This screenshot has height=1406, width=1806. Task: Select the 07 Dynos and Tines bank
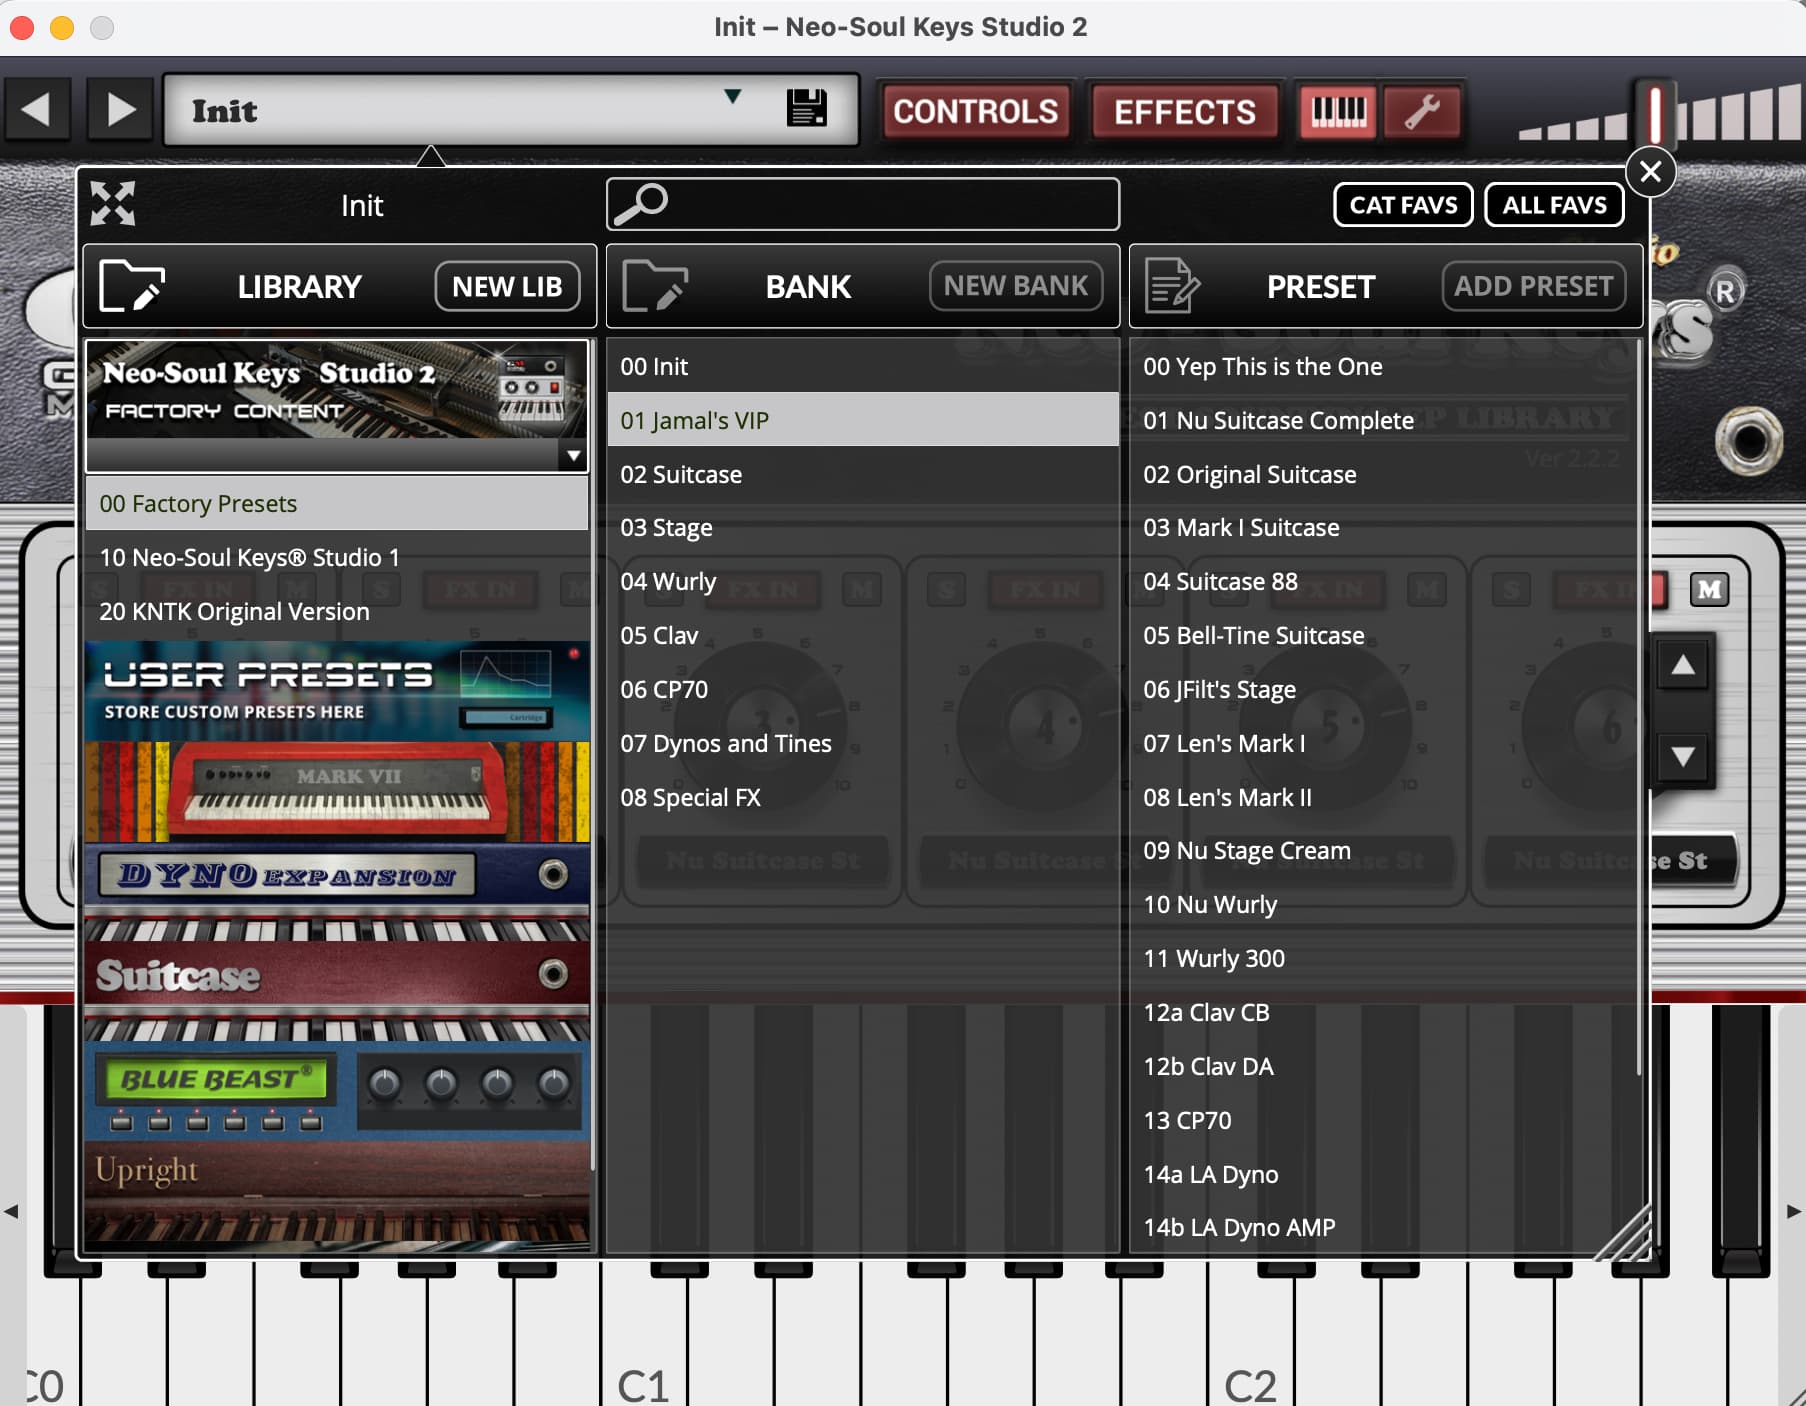click(863, 743)
